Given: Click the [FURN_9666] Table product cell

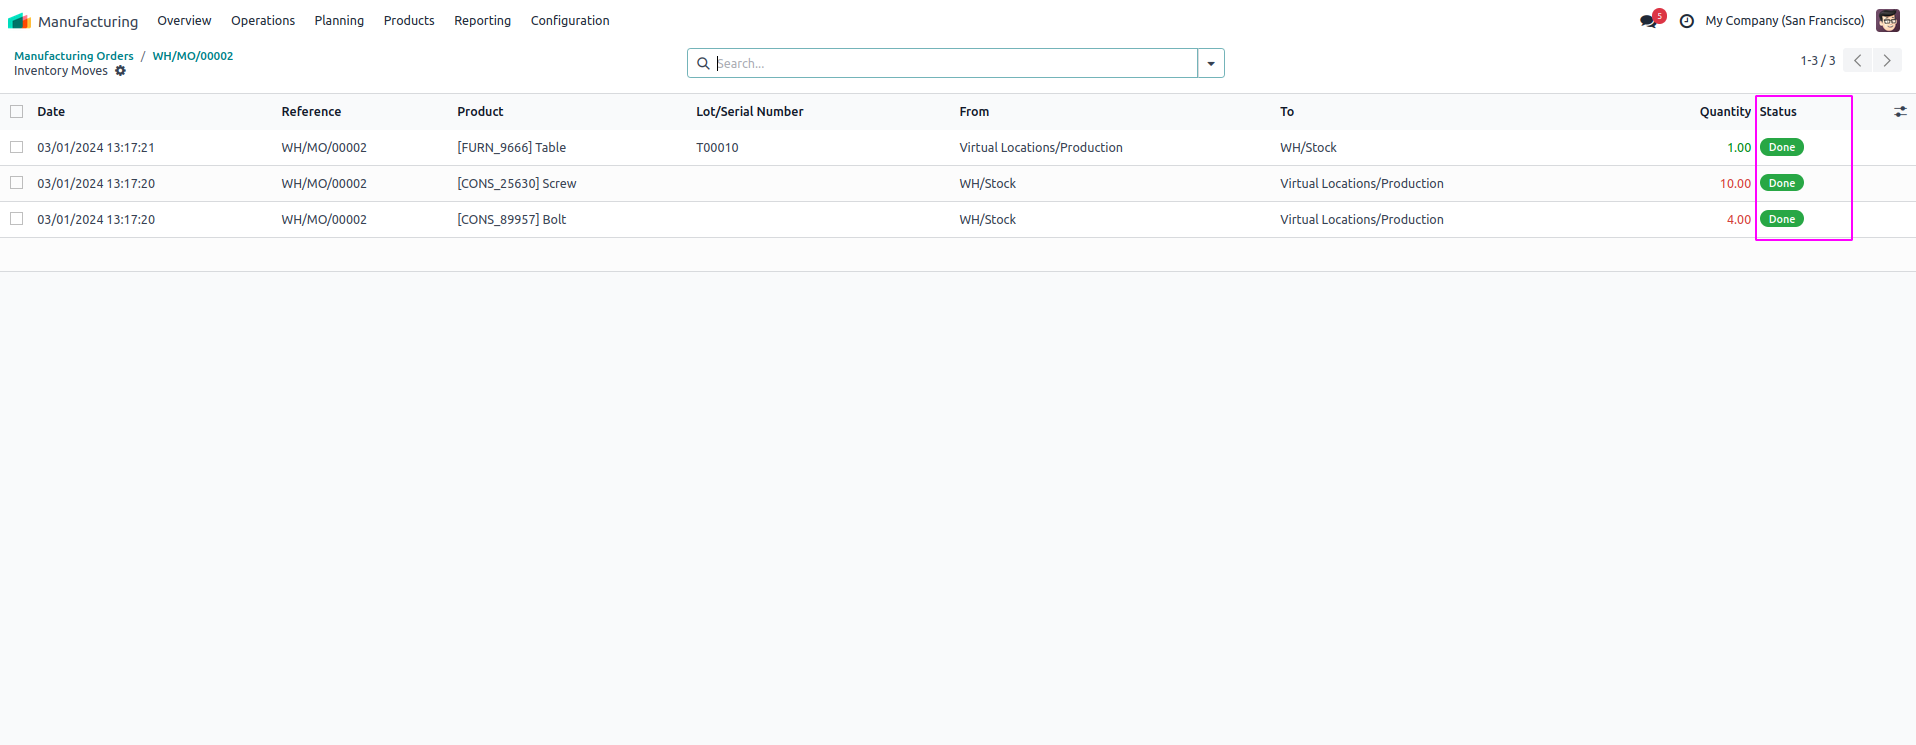Looking at the screenshot, I should tap(511, 148).
